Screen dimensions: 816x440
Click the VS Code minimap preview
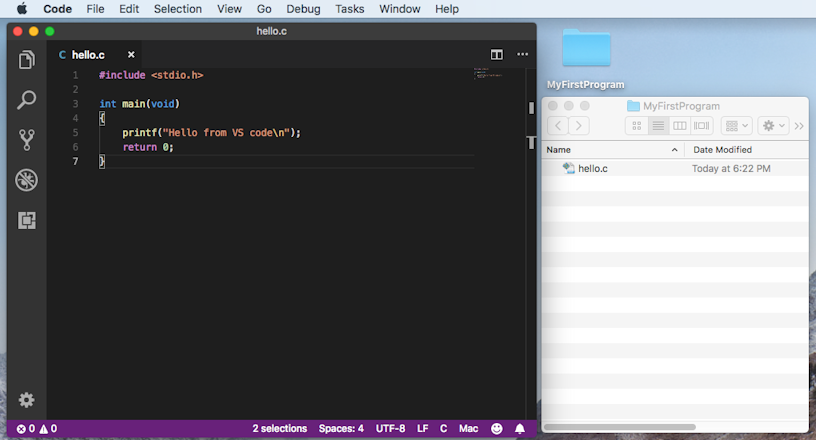coord(488,73)
